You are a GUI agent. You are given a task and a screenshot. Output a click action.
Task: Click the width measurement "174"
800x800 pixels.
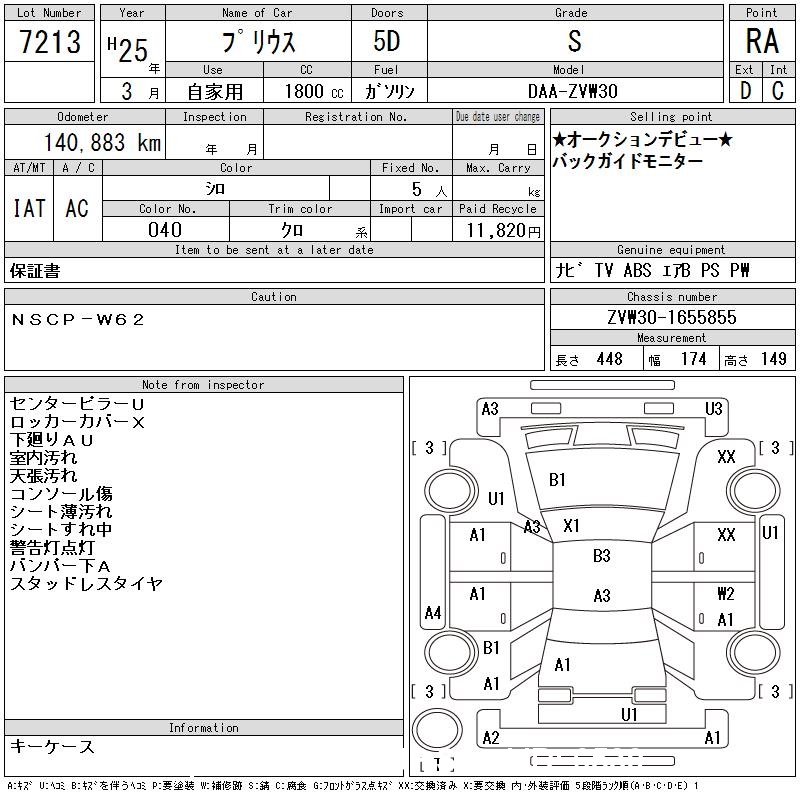(693, 359)
